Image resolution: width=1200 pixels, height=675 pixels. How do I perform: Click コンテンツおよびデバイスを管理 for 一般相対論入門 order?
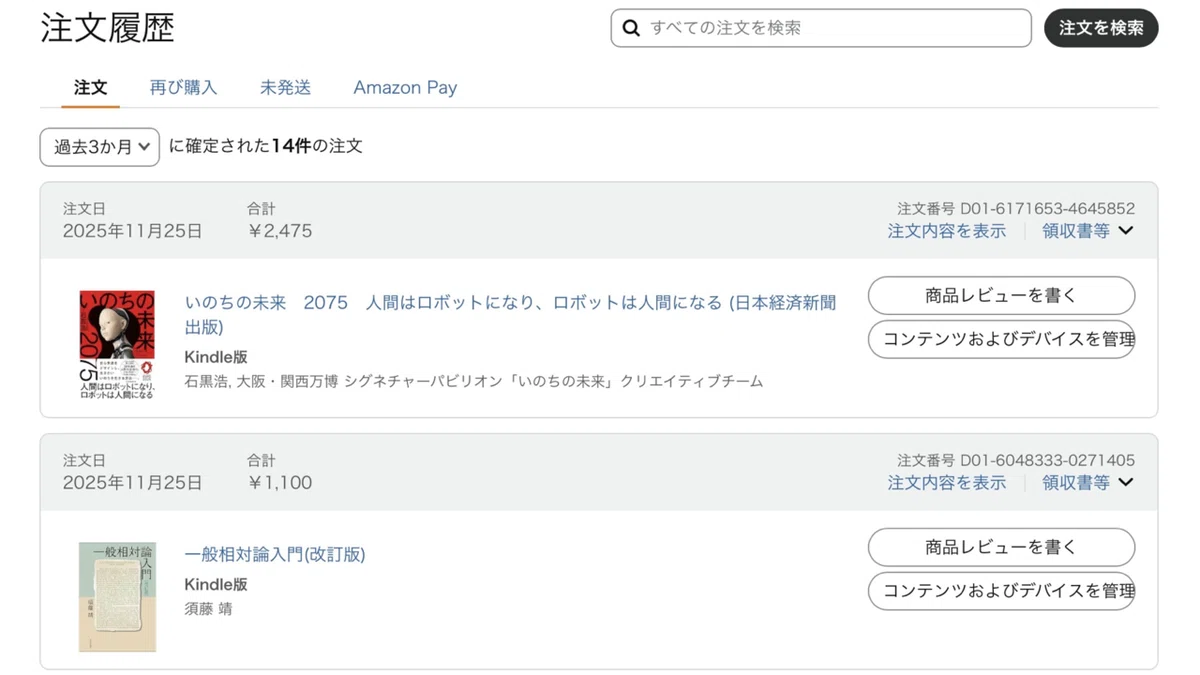(1001, 591)
